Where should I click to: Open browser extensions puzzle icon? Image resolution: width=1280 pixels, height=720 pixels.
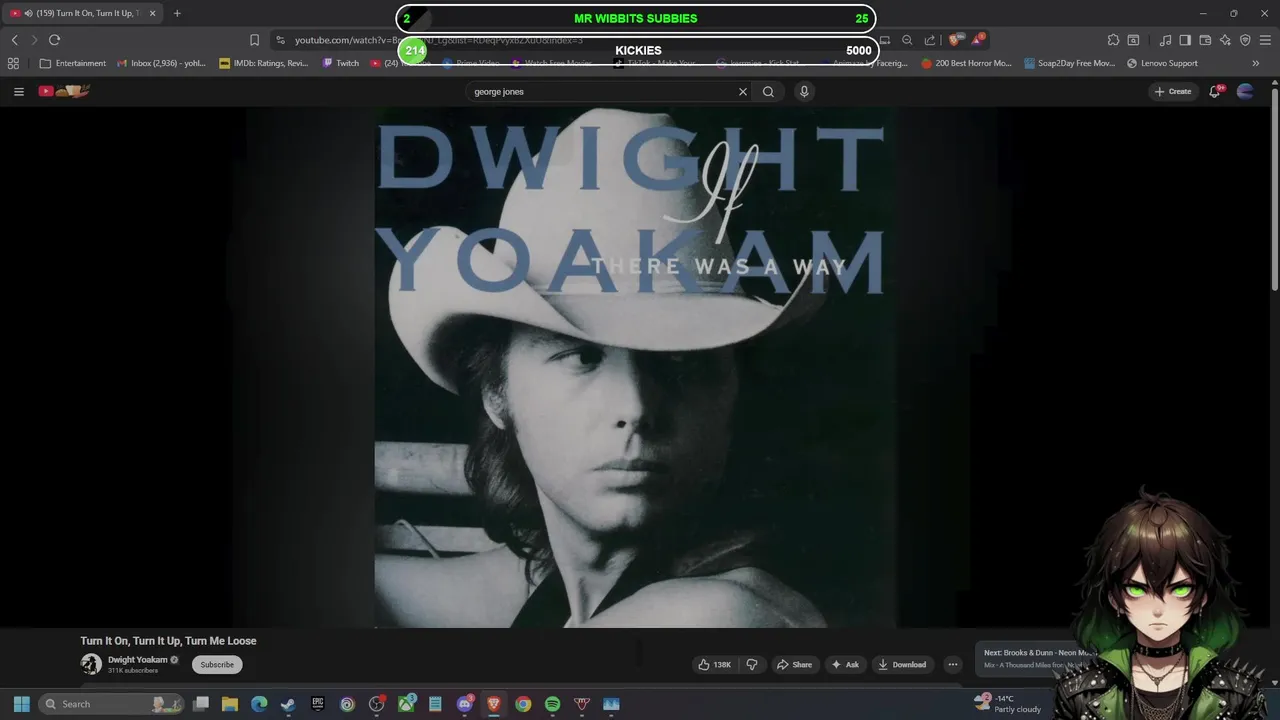(x=1113, y=40)
